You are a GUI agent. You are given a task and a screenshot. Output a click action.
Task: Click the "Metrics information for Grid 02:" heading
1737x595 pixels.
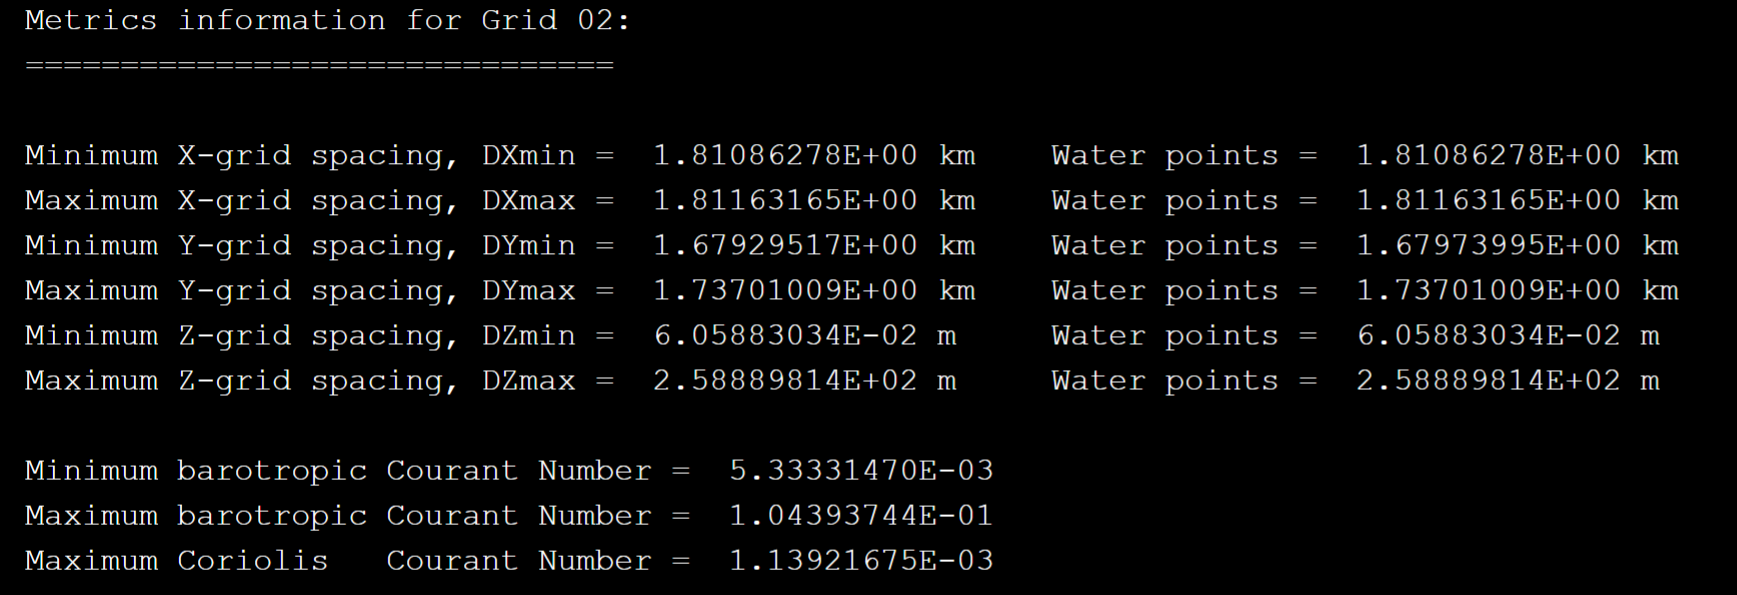[327, 20]
